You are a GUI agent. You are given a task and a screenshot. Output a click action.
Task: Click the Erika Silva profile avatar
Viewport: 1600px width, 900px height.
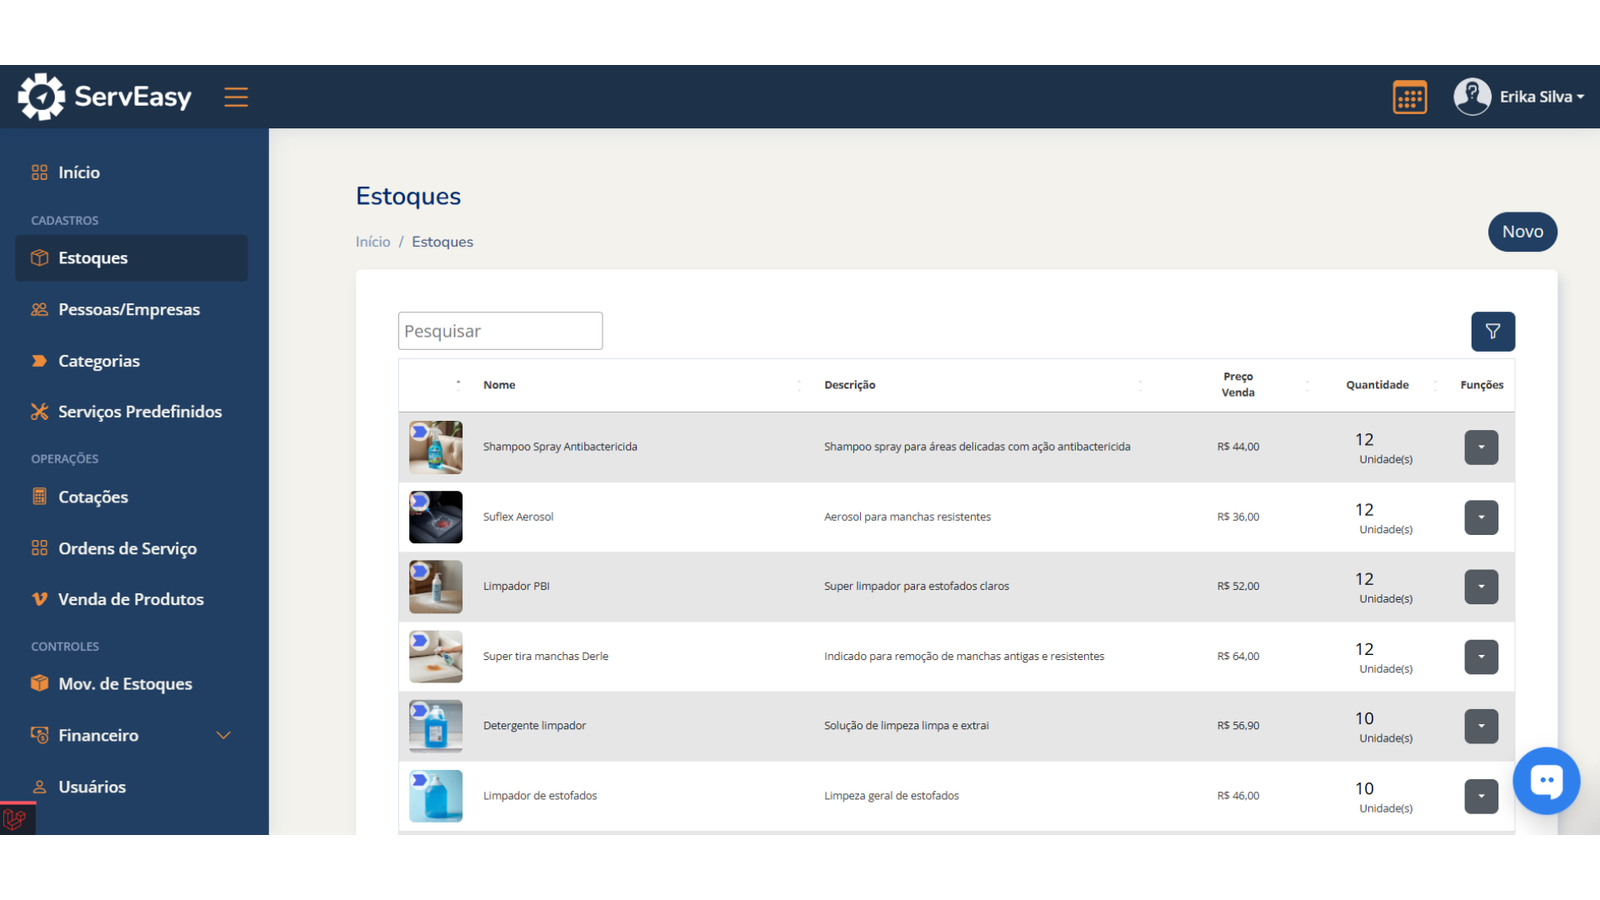[x=1472, y=97]
